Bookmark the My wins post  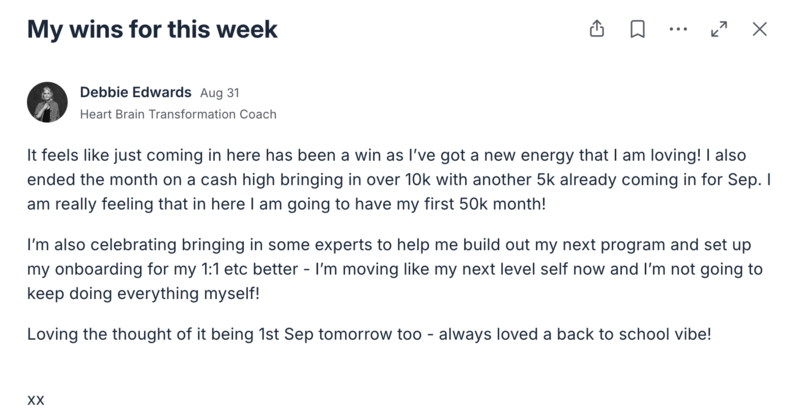point(636,30)
